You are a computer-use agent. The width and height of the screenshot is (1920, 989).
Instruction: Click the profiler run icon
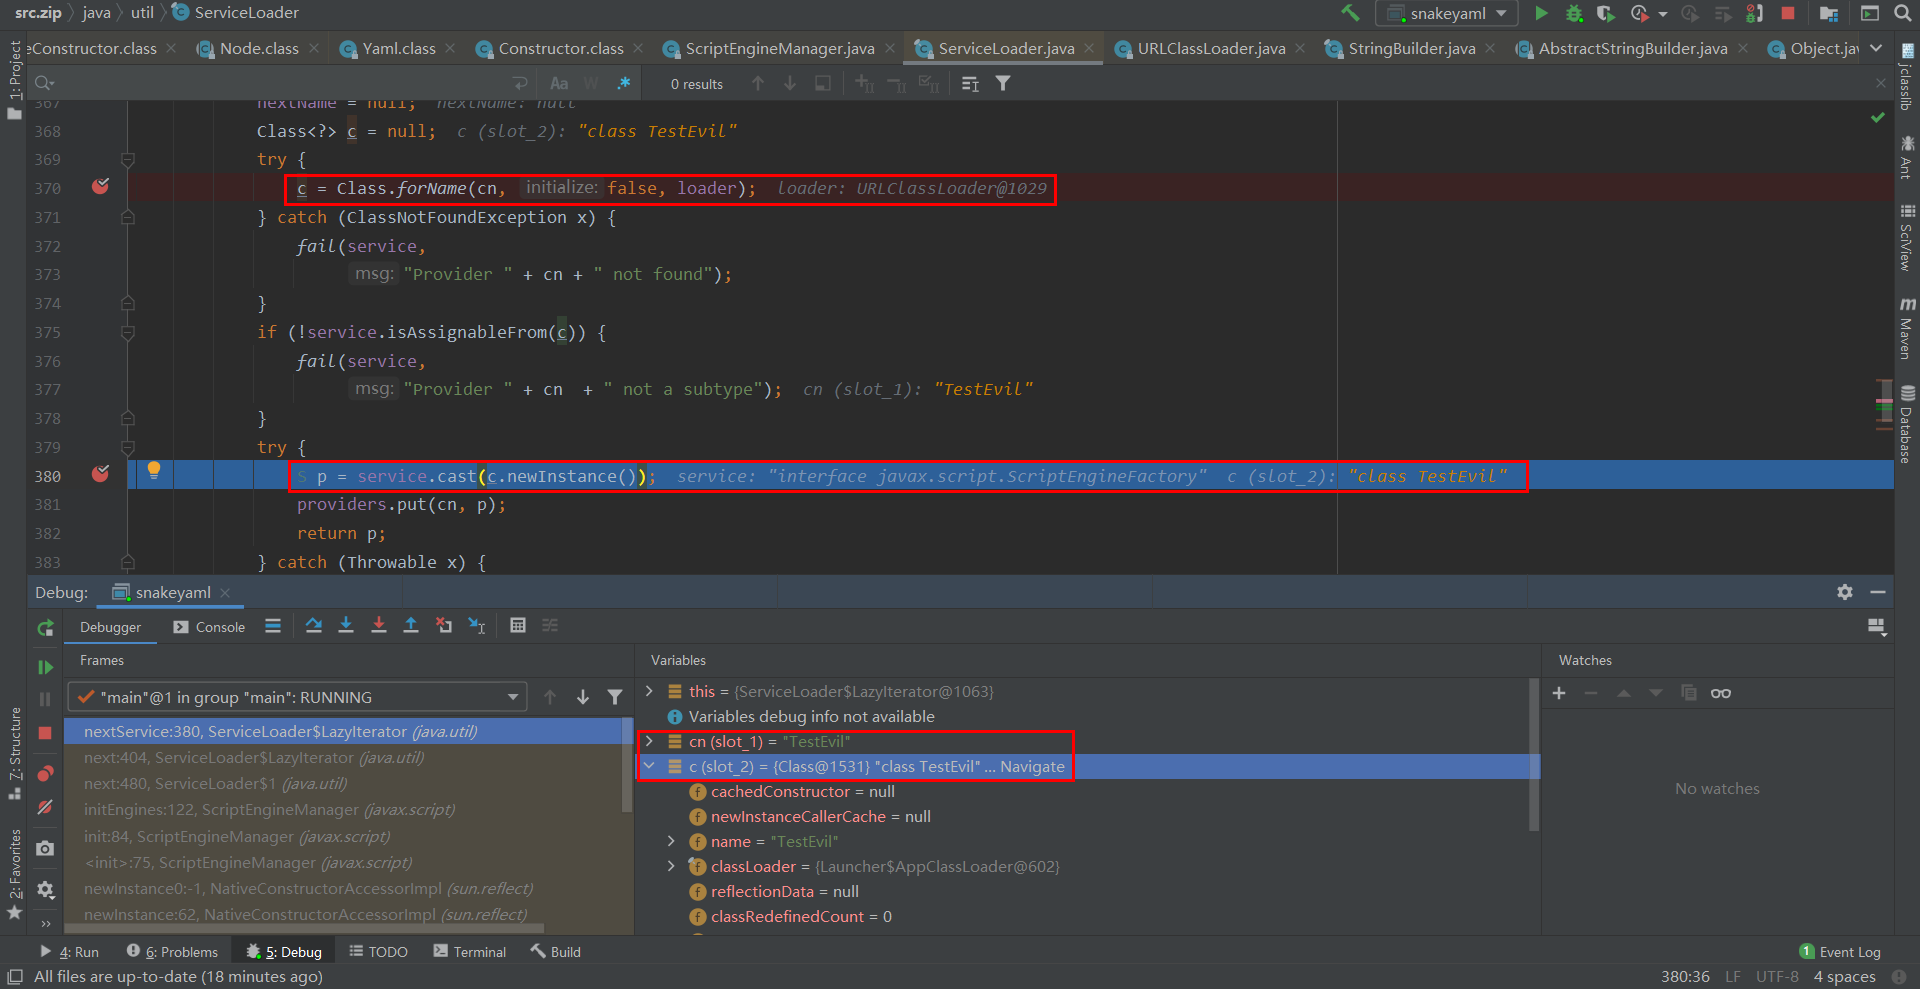pyautogui.click(x=1639, y=13)
